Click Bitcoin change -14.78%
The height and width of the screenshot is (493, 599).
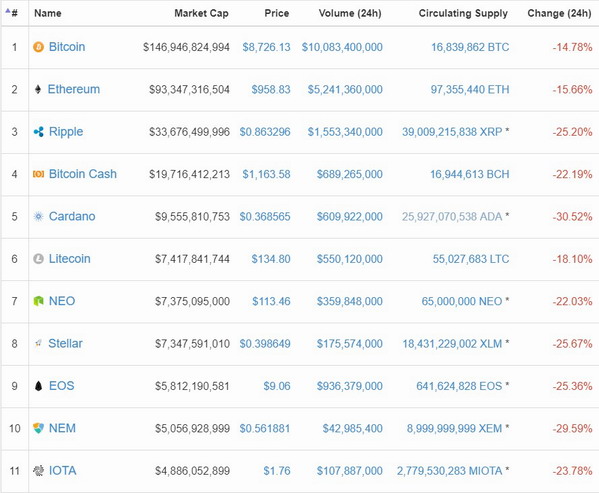click(x=572, y=47)
